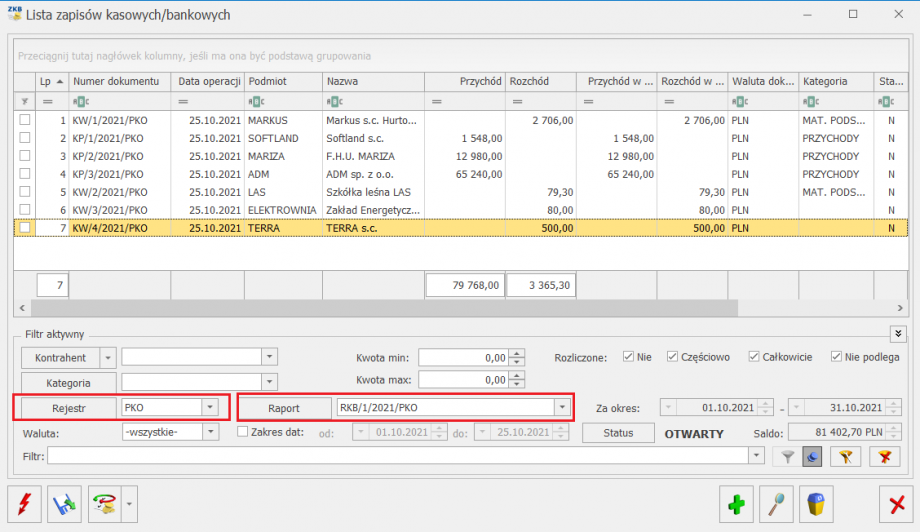Tick checkbox for row KW/1/2021/PKO
The image size is (920, 532).
25,120
